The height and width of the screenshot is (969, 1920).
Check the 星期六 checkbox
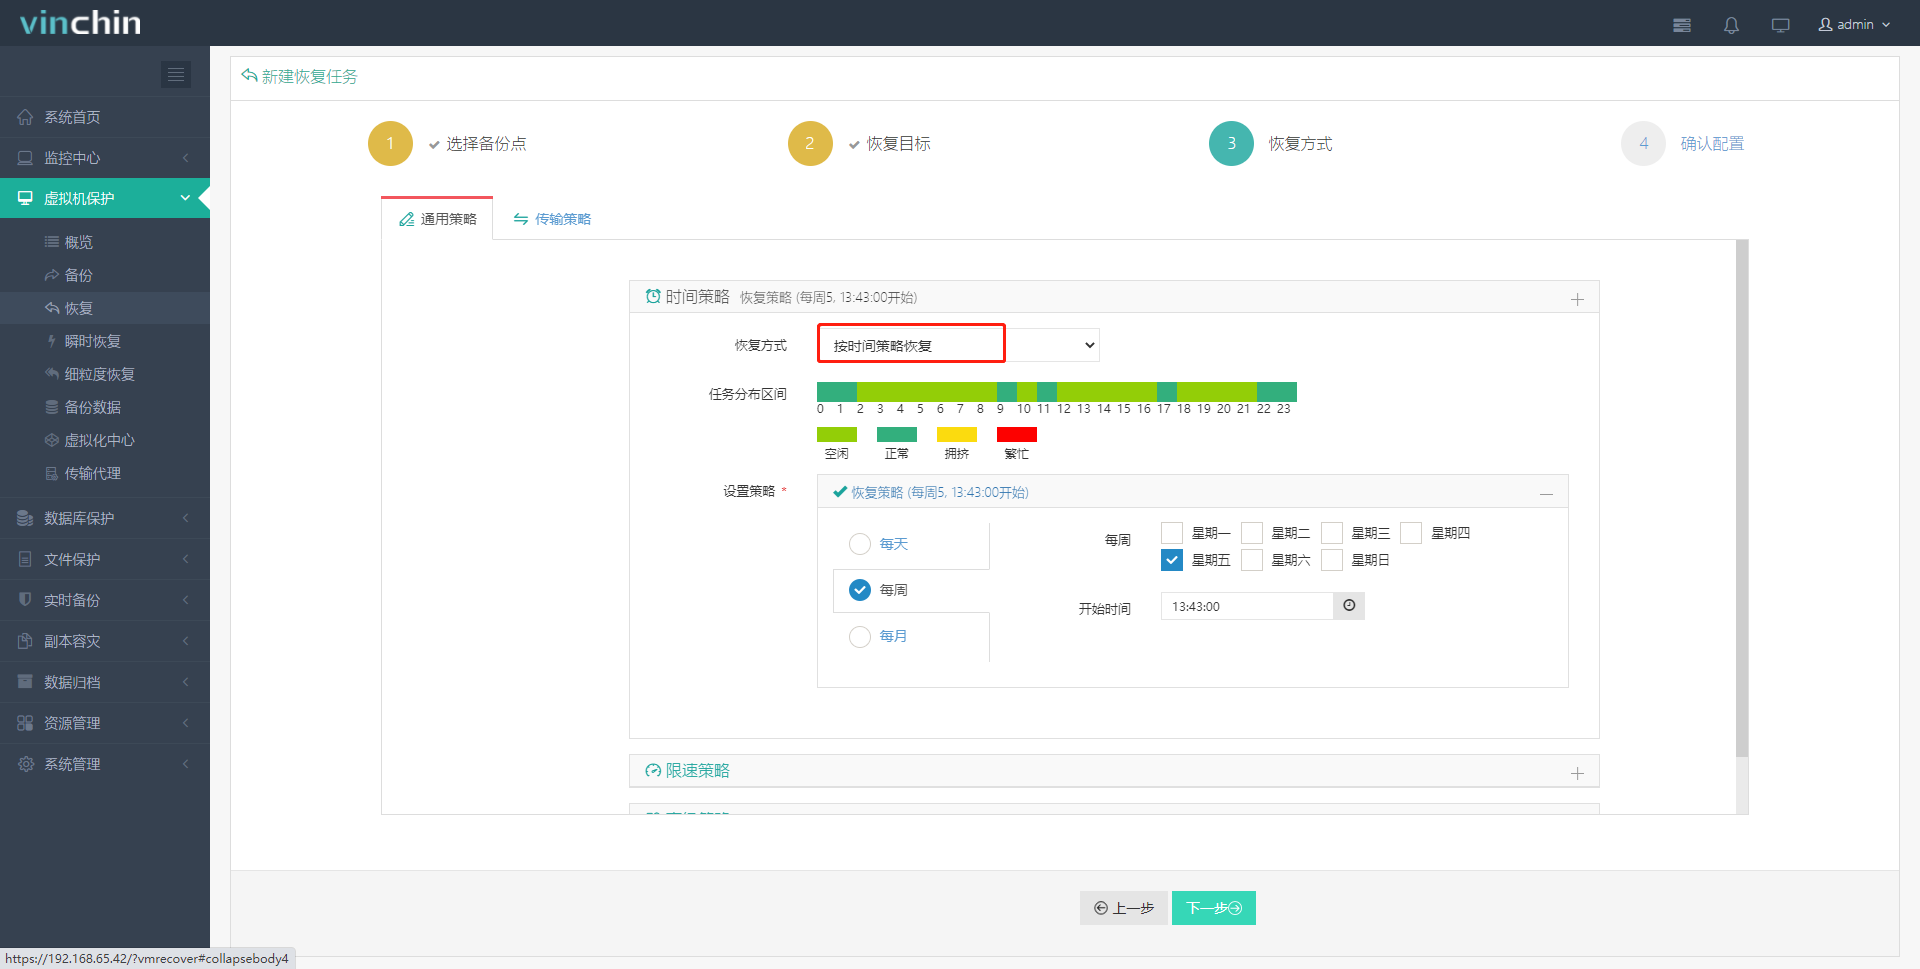coord(1252,560)
